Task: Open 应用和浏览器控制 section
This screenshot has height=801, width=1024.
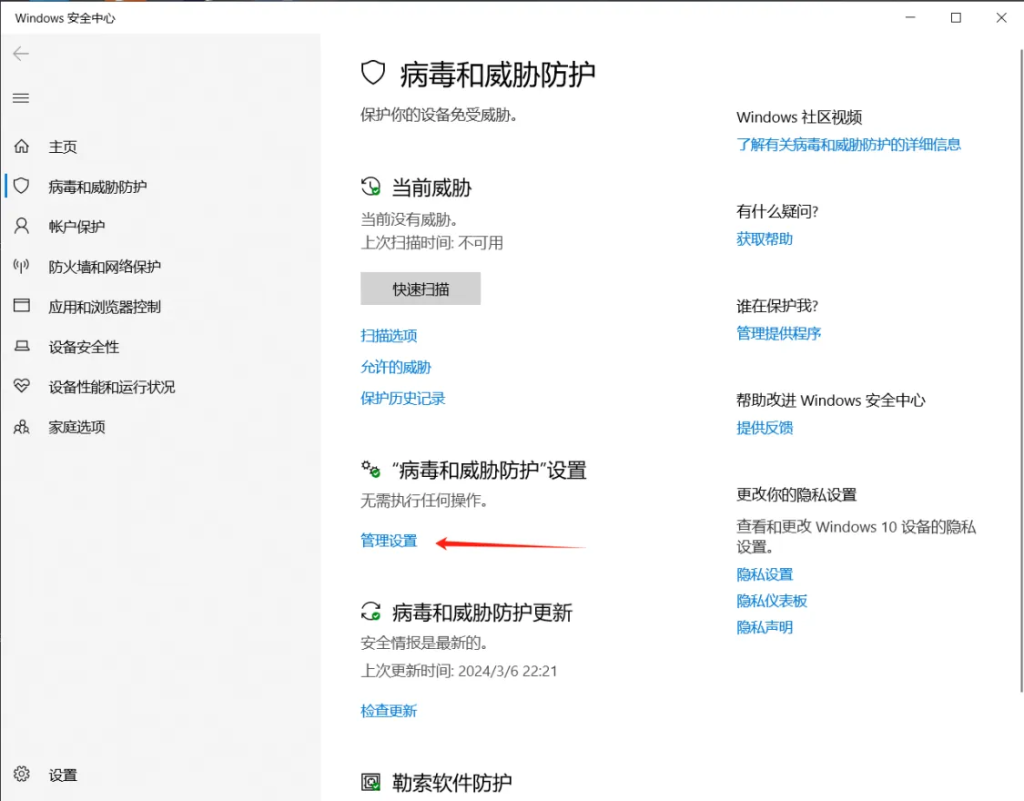Action: (x=104, y=307)
